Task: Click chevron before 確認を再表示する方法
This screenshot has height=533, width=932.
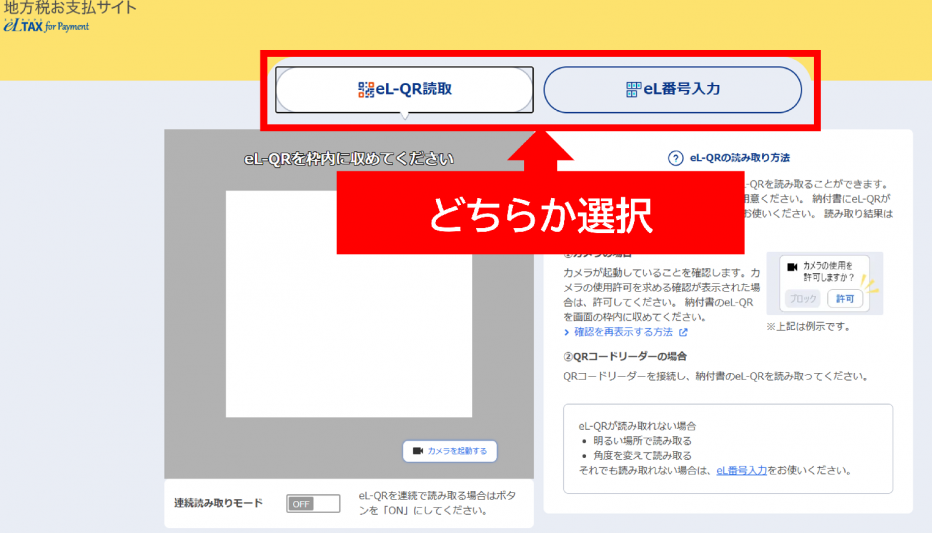Action: point(566,332)
